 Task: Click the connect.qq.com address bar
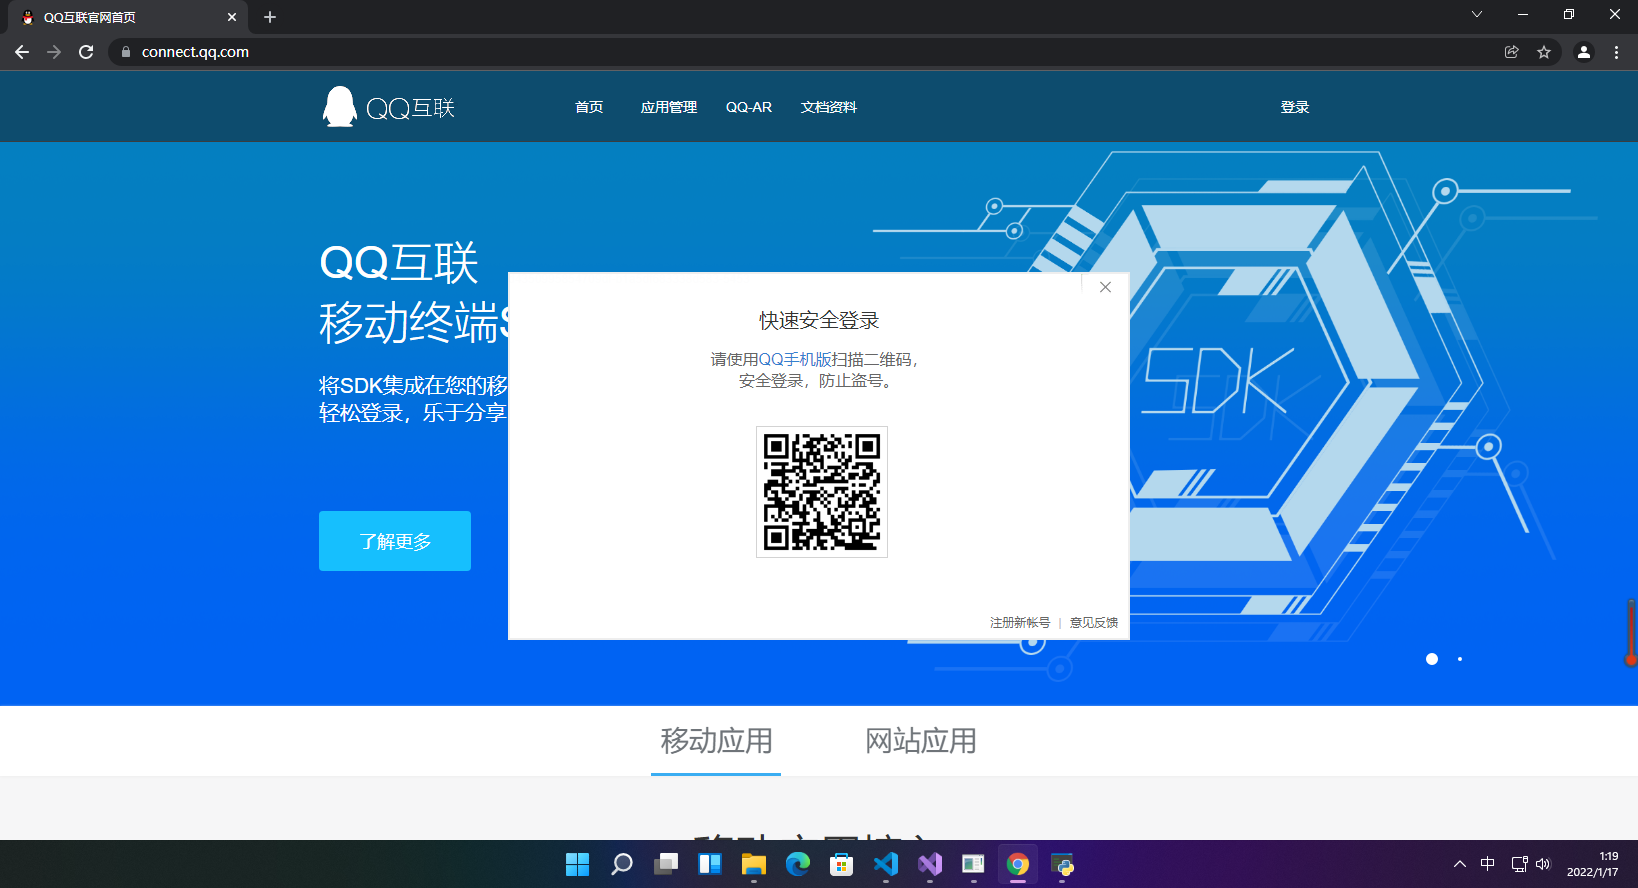[800, 52]
